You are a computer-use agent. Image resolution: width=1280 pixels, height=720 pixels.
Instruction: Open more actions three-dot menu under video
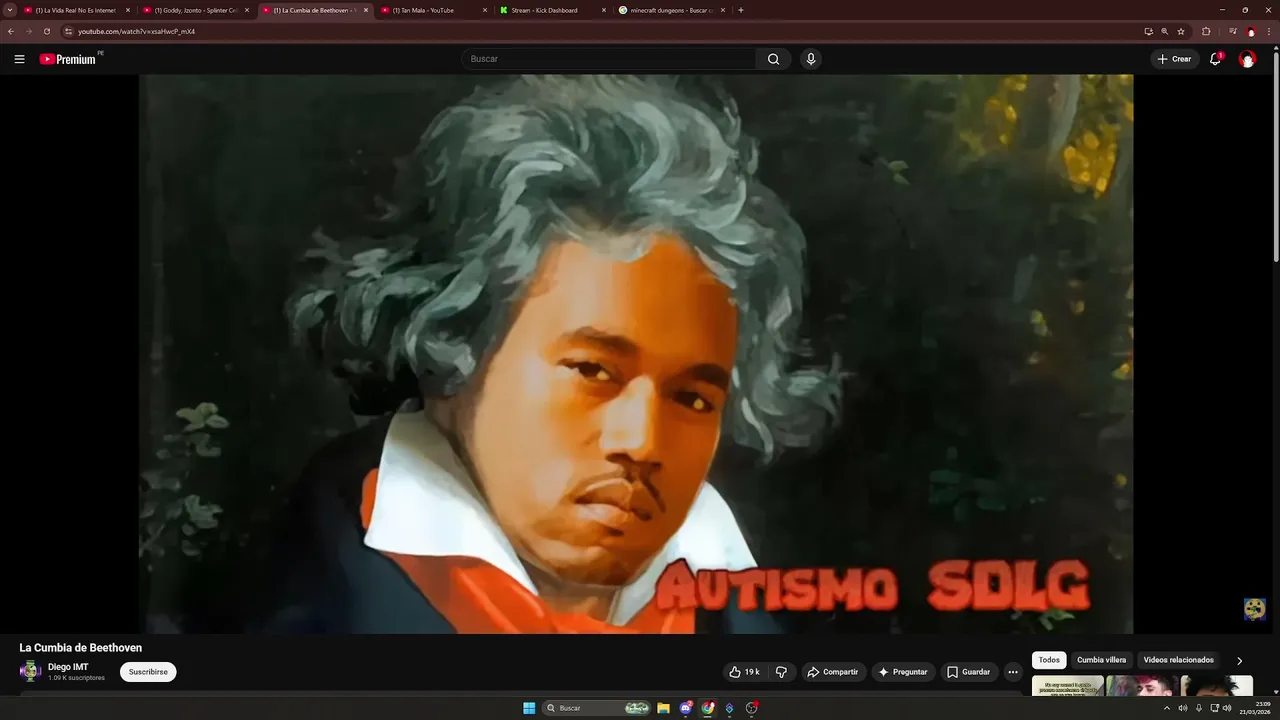tap(1013, 672)
